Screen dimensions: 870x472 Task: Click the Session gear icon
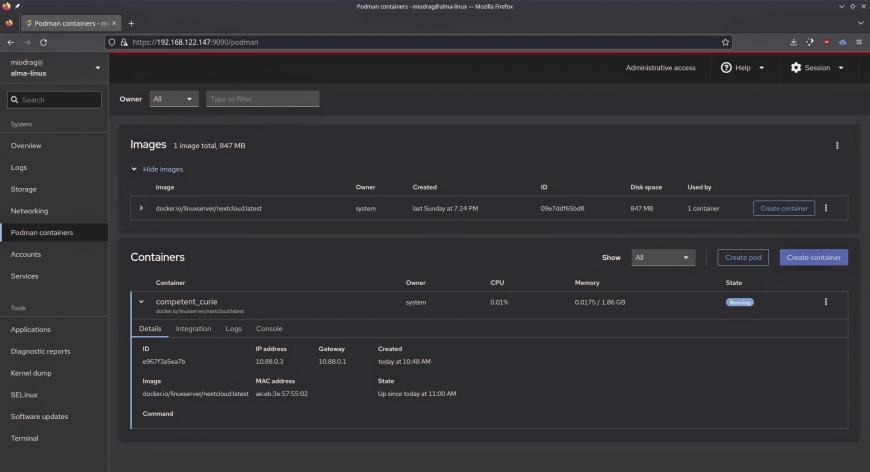796,68
